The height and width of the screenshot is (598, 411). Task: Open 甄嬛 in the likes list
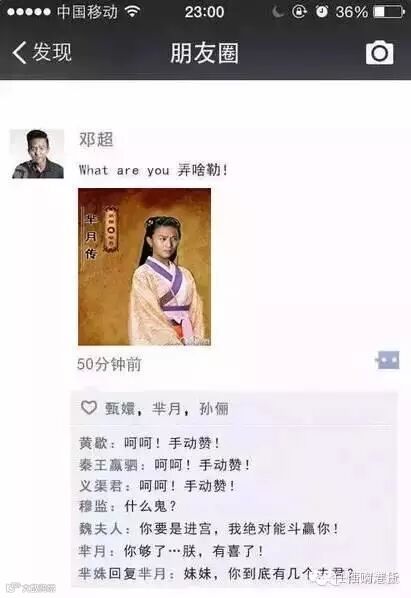(120, 408)
